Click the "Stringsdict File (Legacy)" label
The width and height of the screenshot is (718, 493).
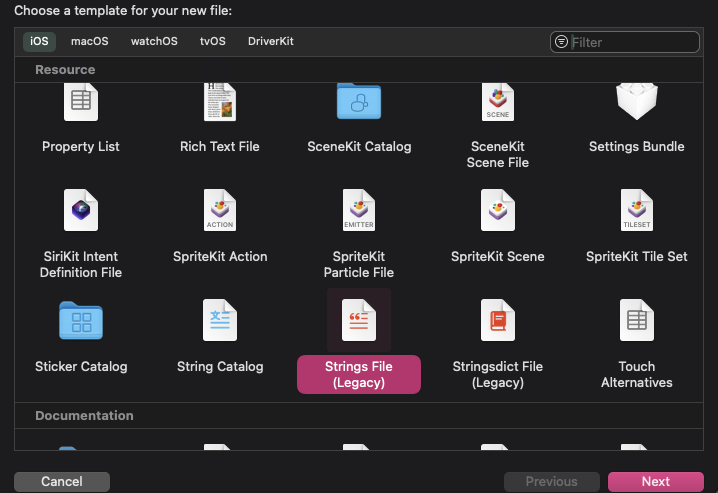(x=498, y=374)
